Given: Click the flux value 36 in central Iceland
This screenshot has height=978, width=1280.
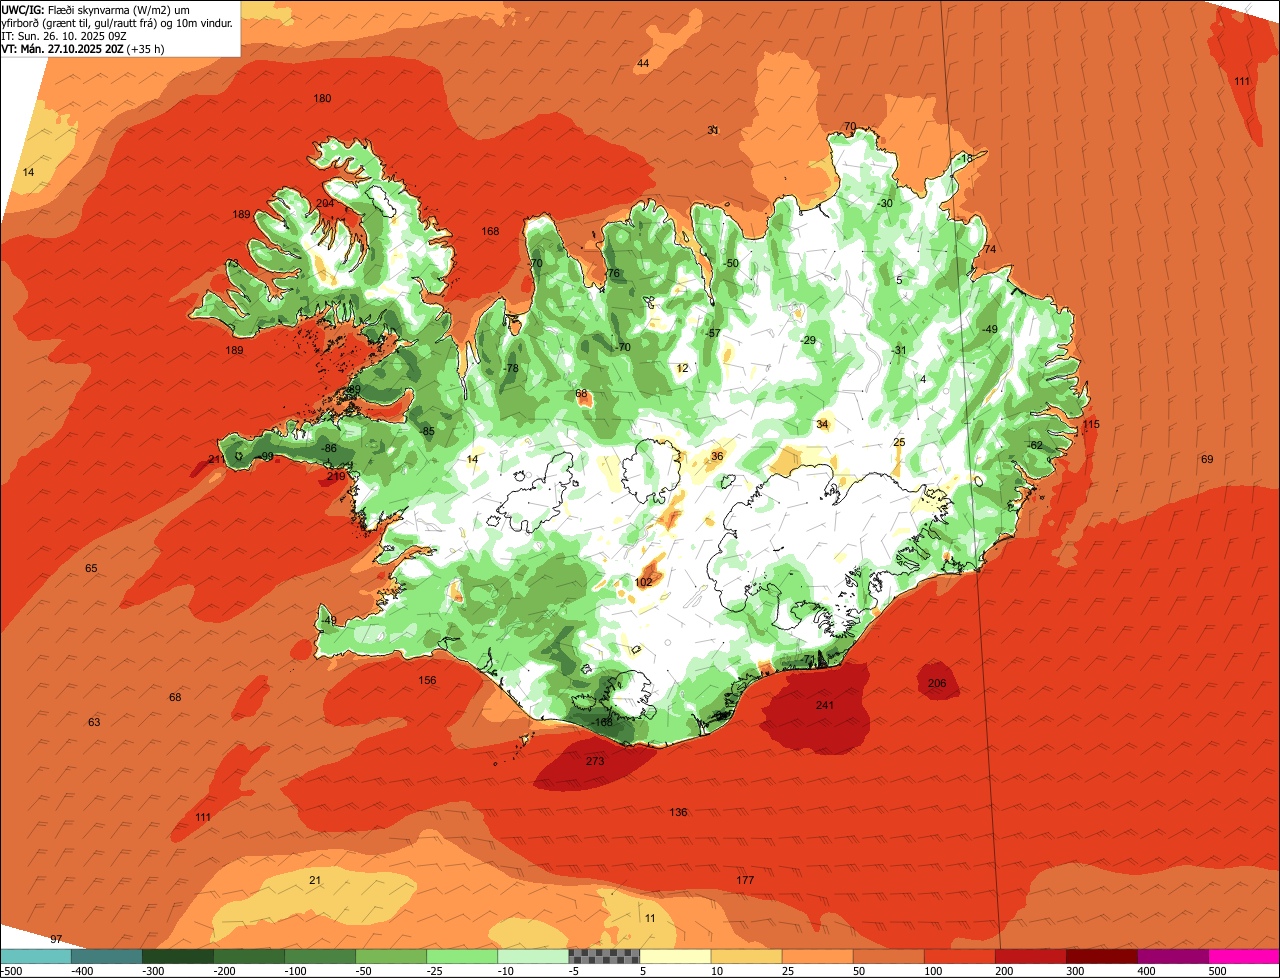Looking at the screenshot, I should tap(717, 456).
